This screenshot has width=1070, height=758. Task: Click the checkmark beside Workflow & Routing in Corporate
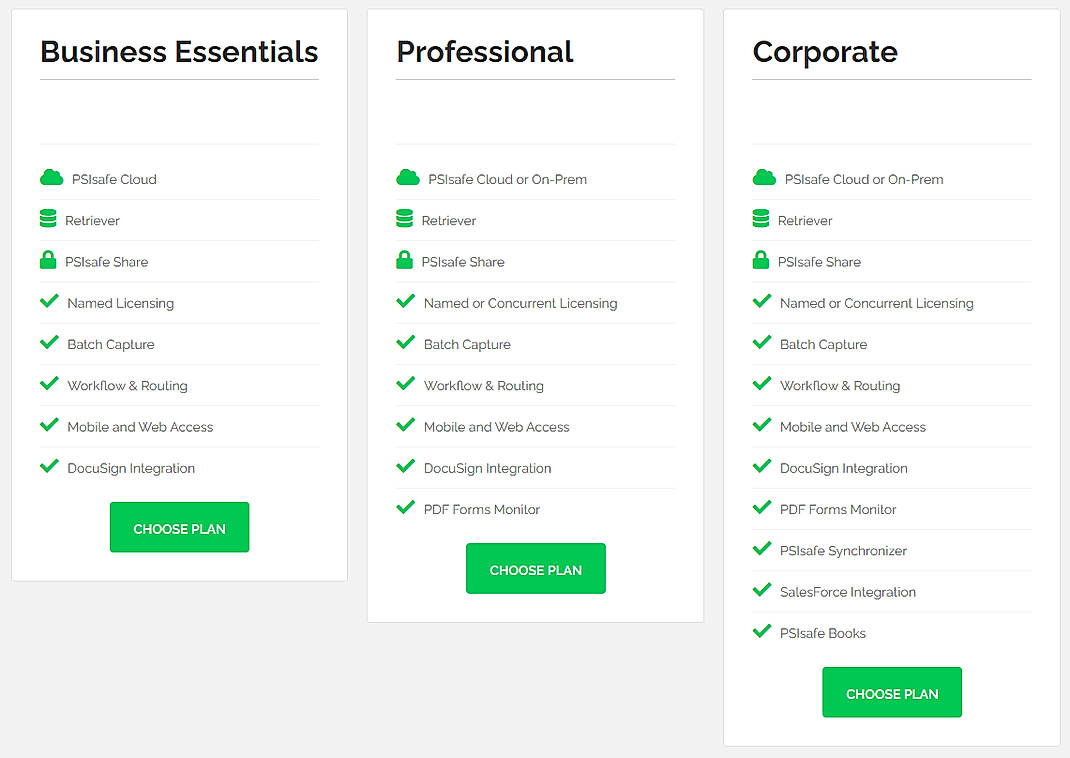click(762, 384)
